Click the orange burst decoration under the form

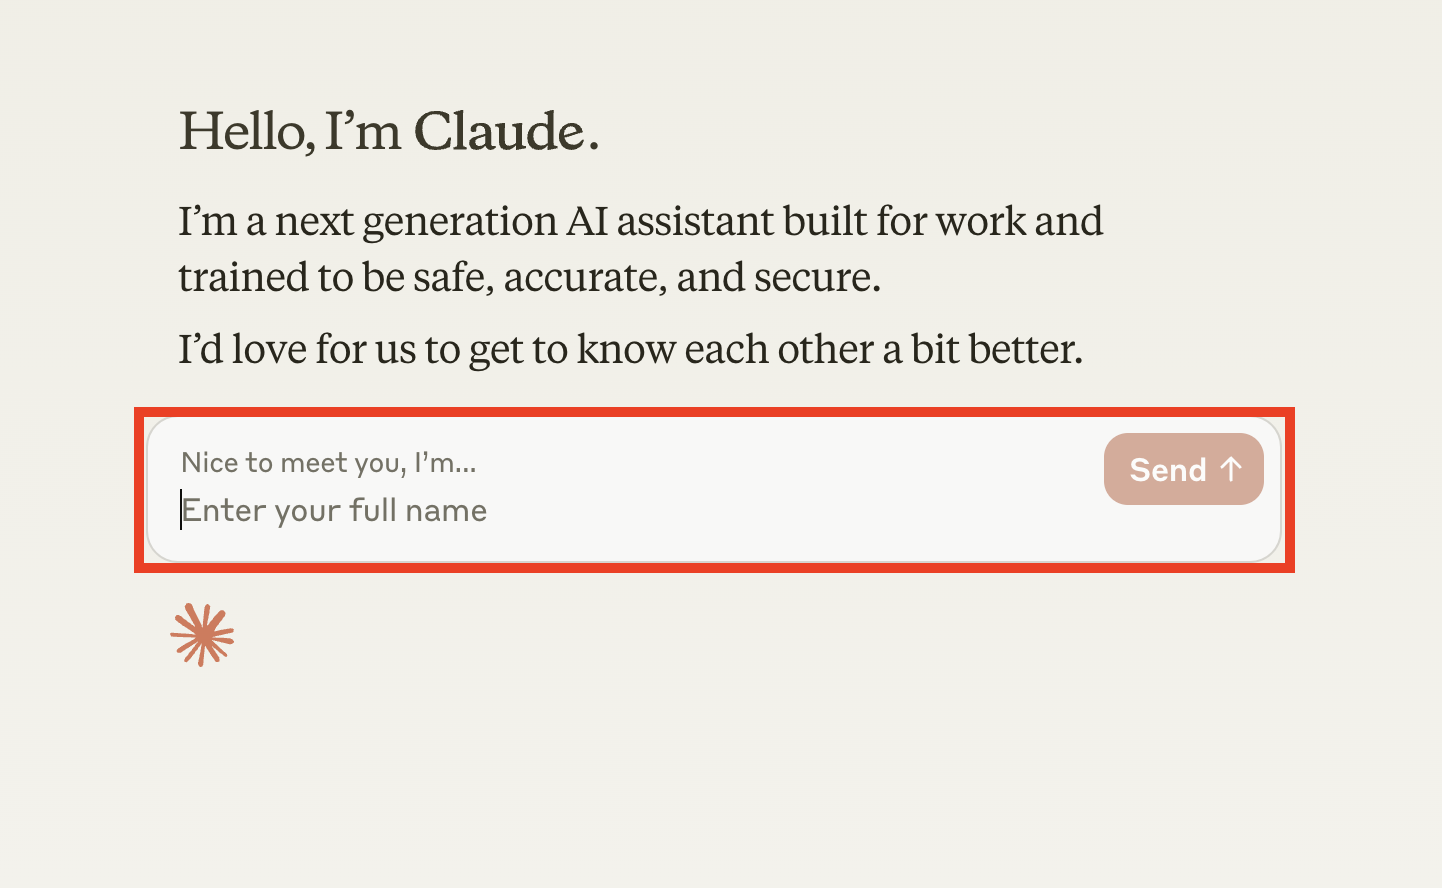203,632
